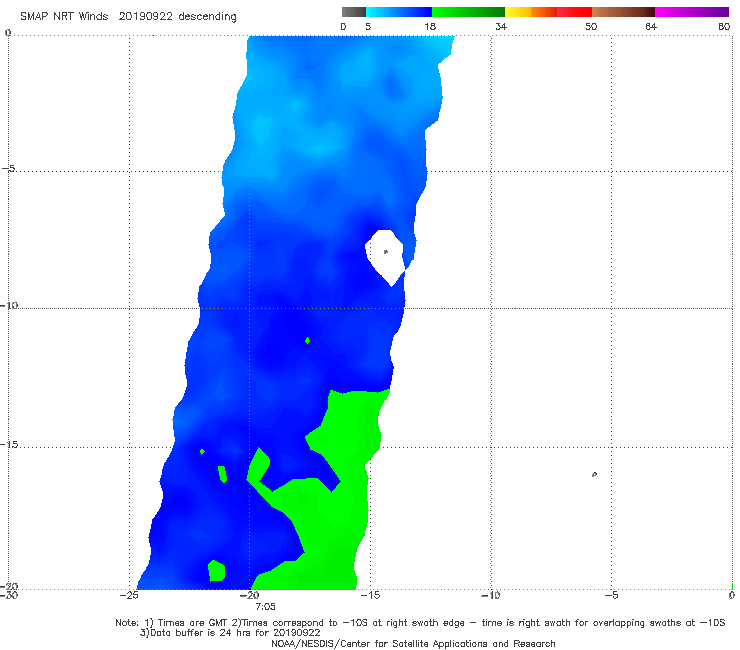The image size is (740, 650).
Task: Click the green segment of the color bar
Action: click(x=468, y=12)
